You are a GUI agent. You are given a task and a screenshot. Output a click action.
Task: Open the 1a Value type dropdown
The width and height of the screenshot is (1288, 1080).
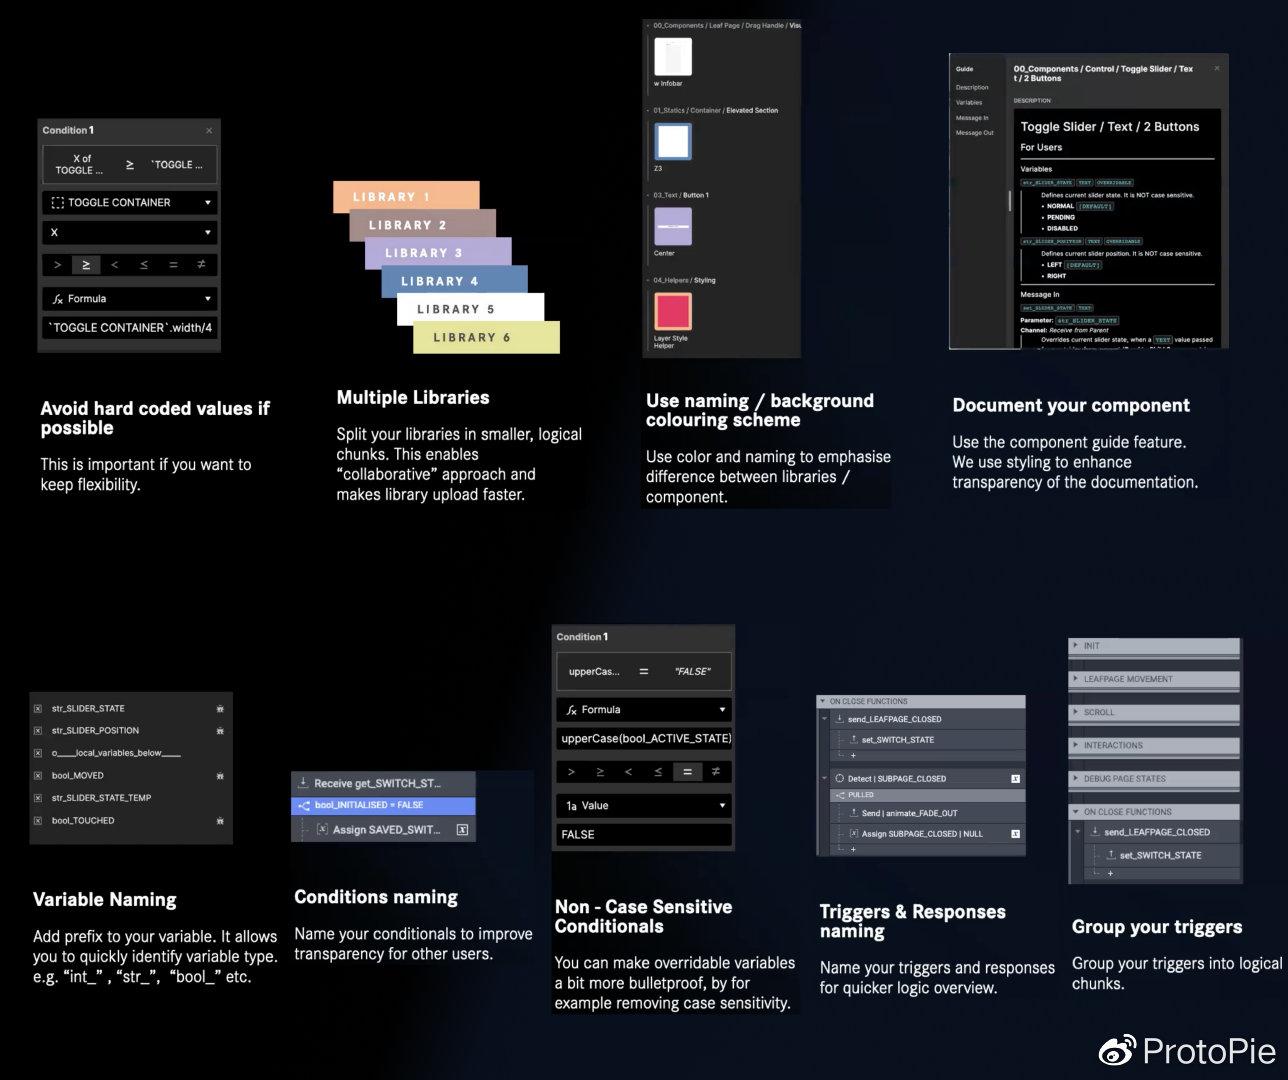[x=644, y=806]
